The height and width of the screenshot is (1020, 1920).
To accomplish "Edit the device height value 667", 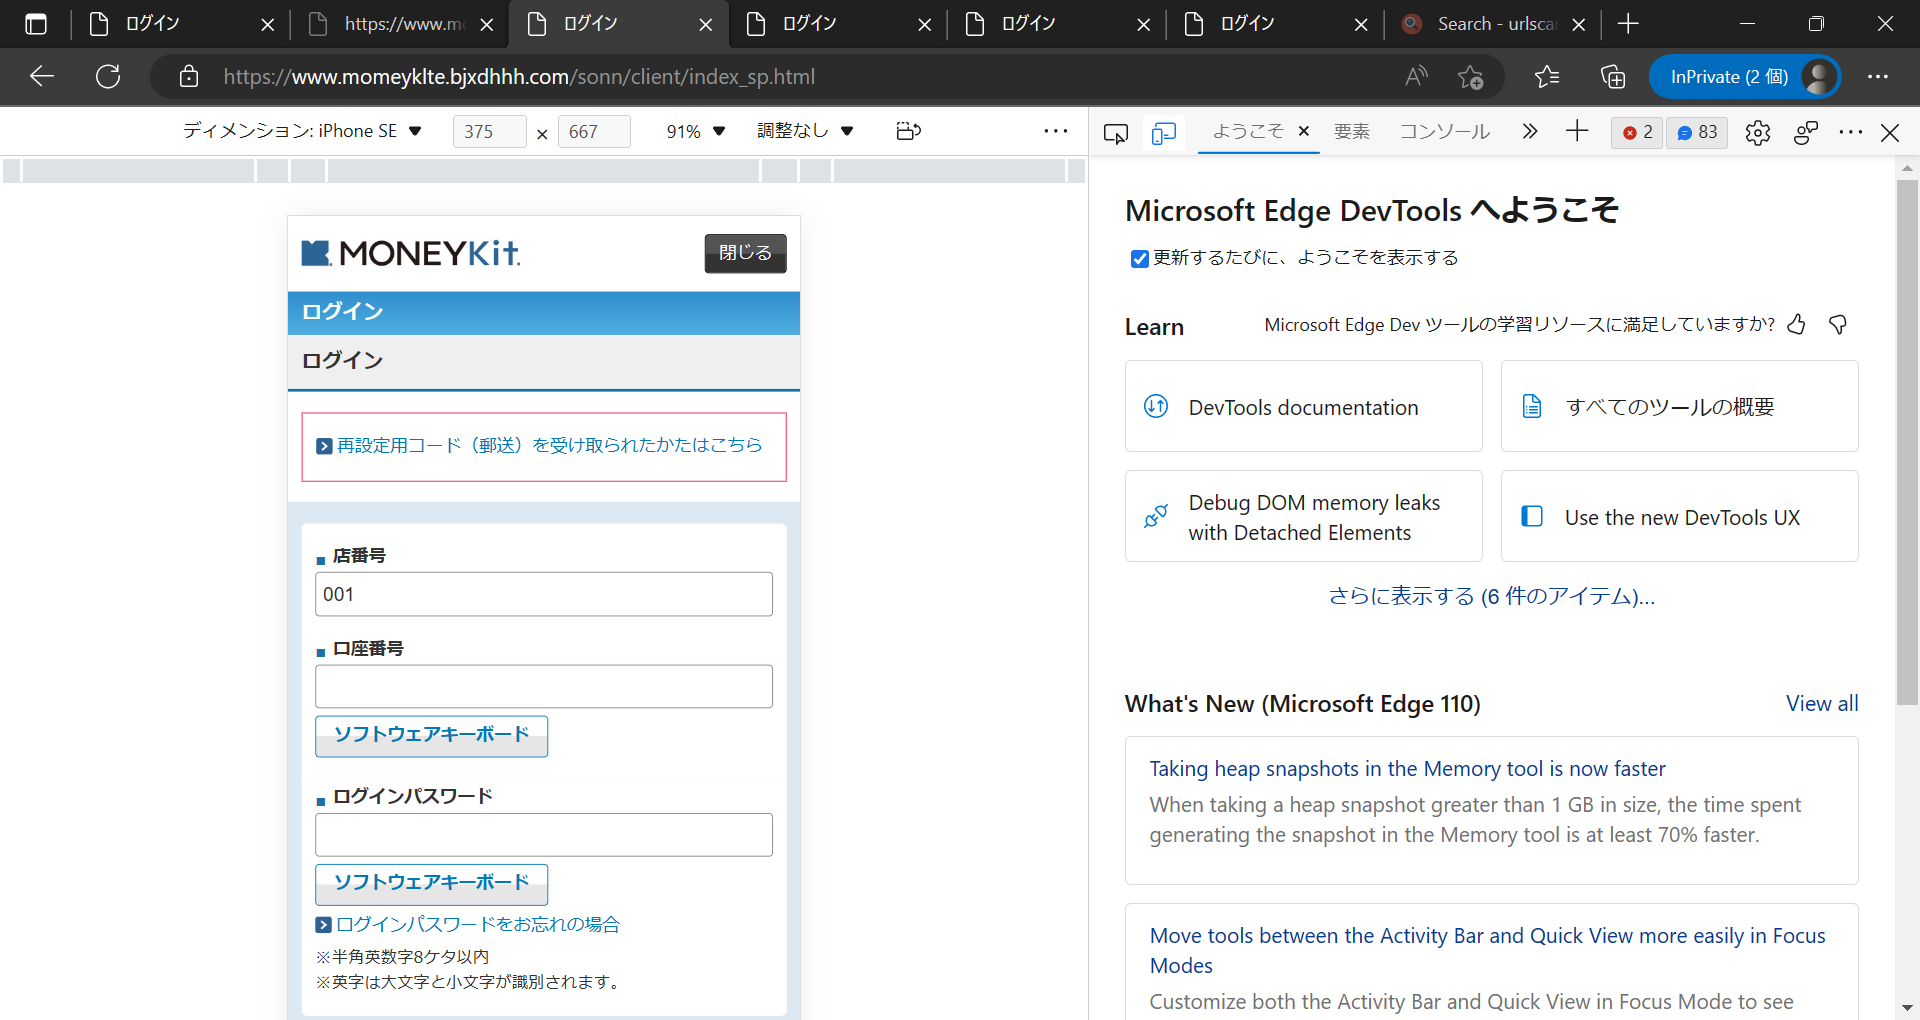I will 594,131.
